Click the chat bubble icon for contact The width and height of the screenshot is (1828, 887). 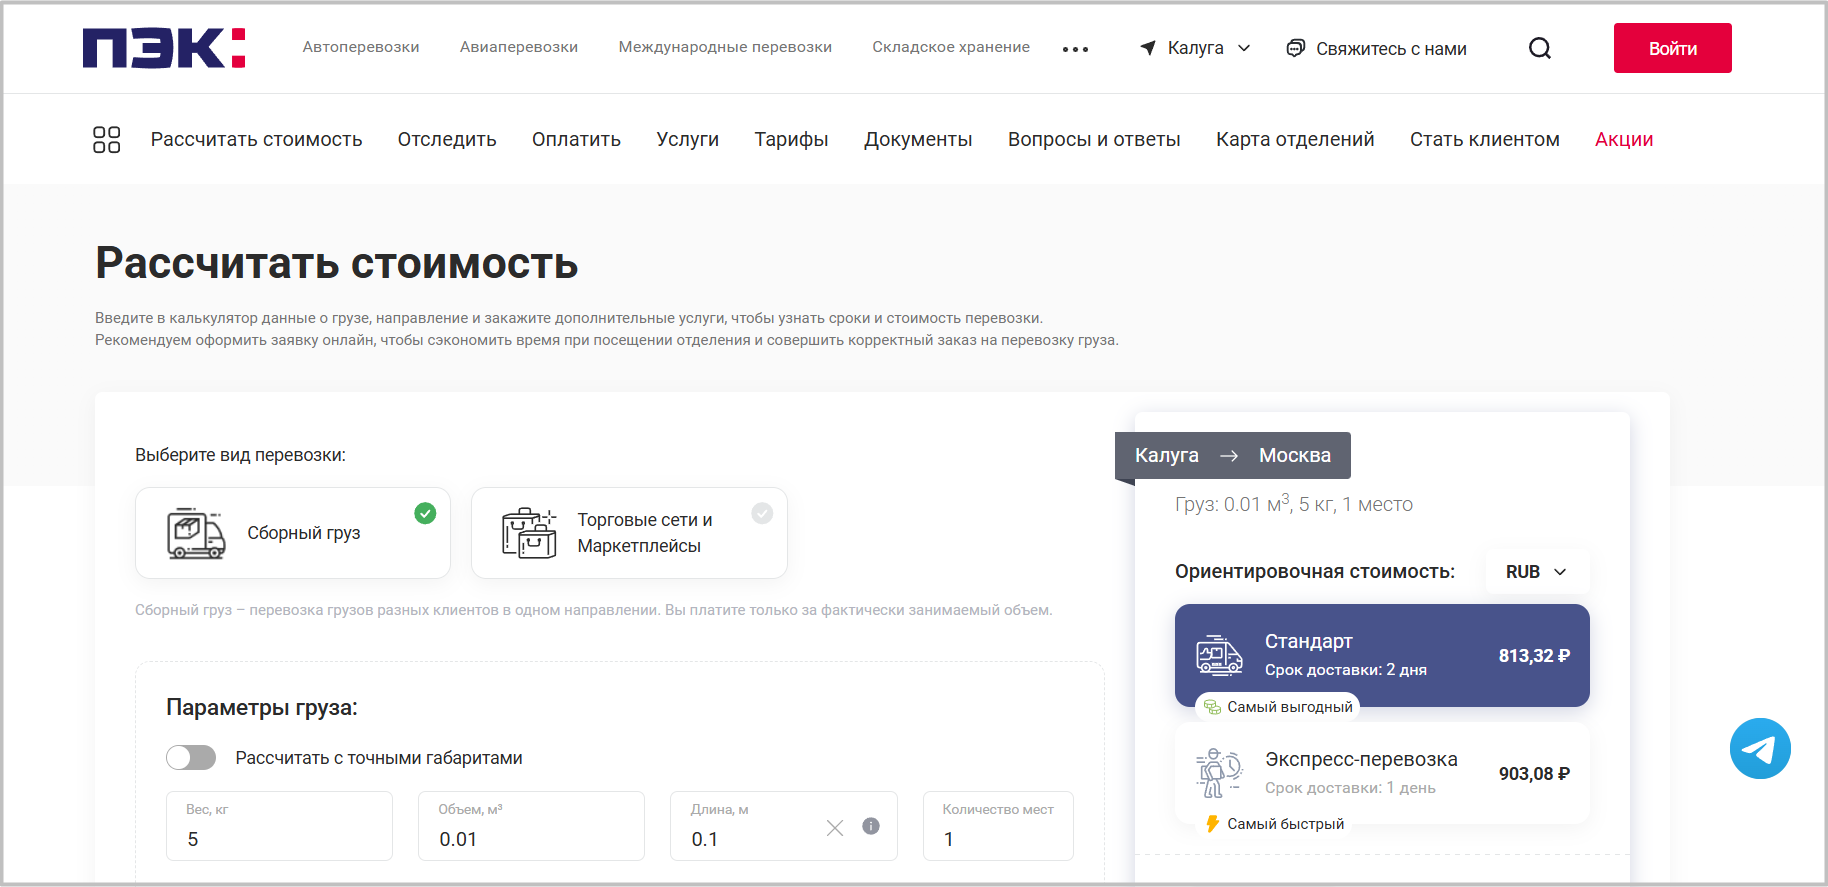1295,48
